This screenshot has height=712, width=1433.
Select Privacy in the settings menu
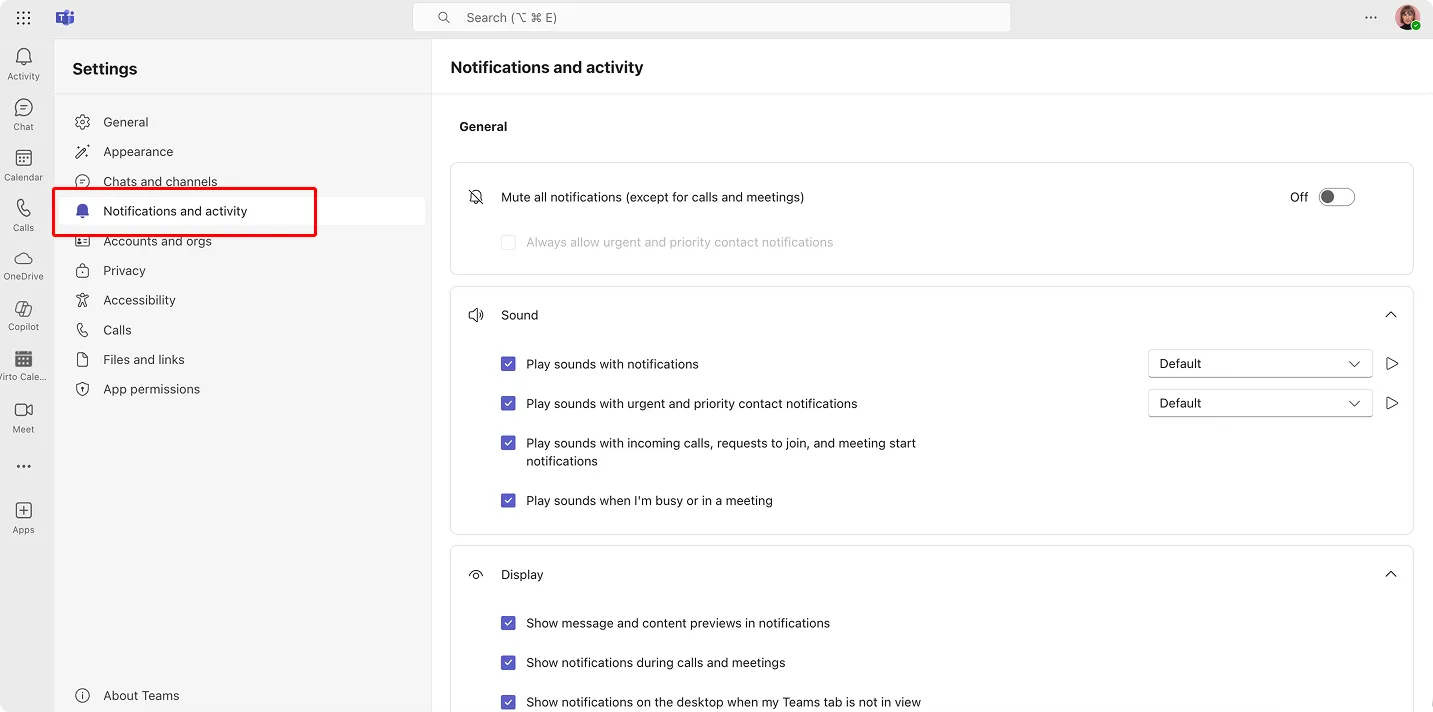coord(126,270)
